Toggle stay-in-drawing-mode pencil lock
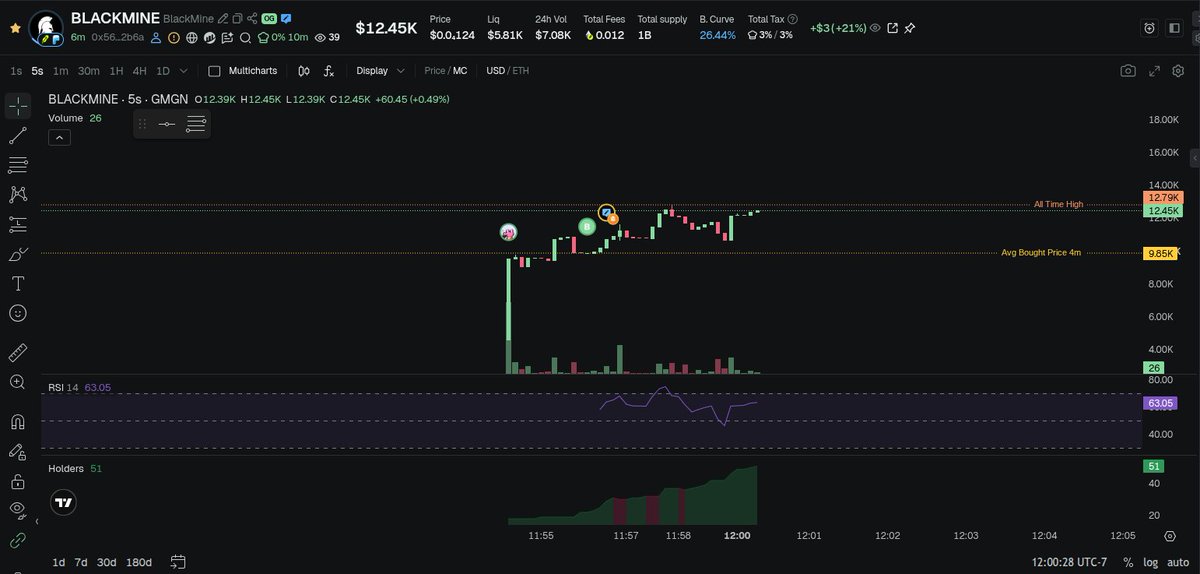Viewport: 1200px width, 574px height. [18, 451]
